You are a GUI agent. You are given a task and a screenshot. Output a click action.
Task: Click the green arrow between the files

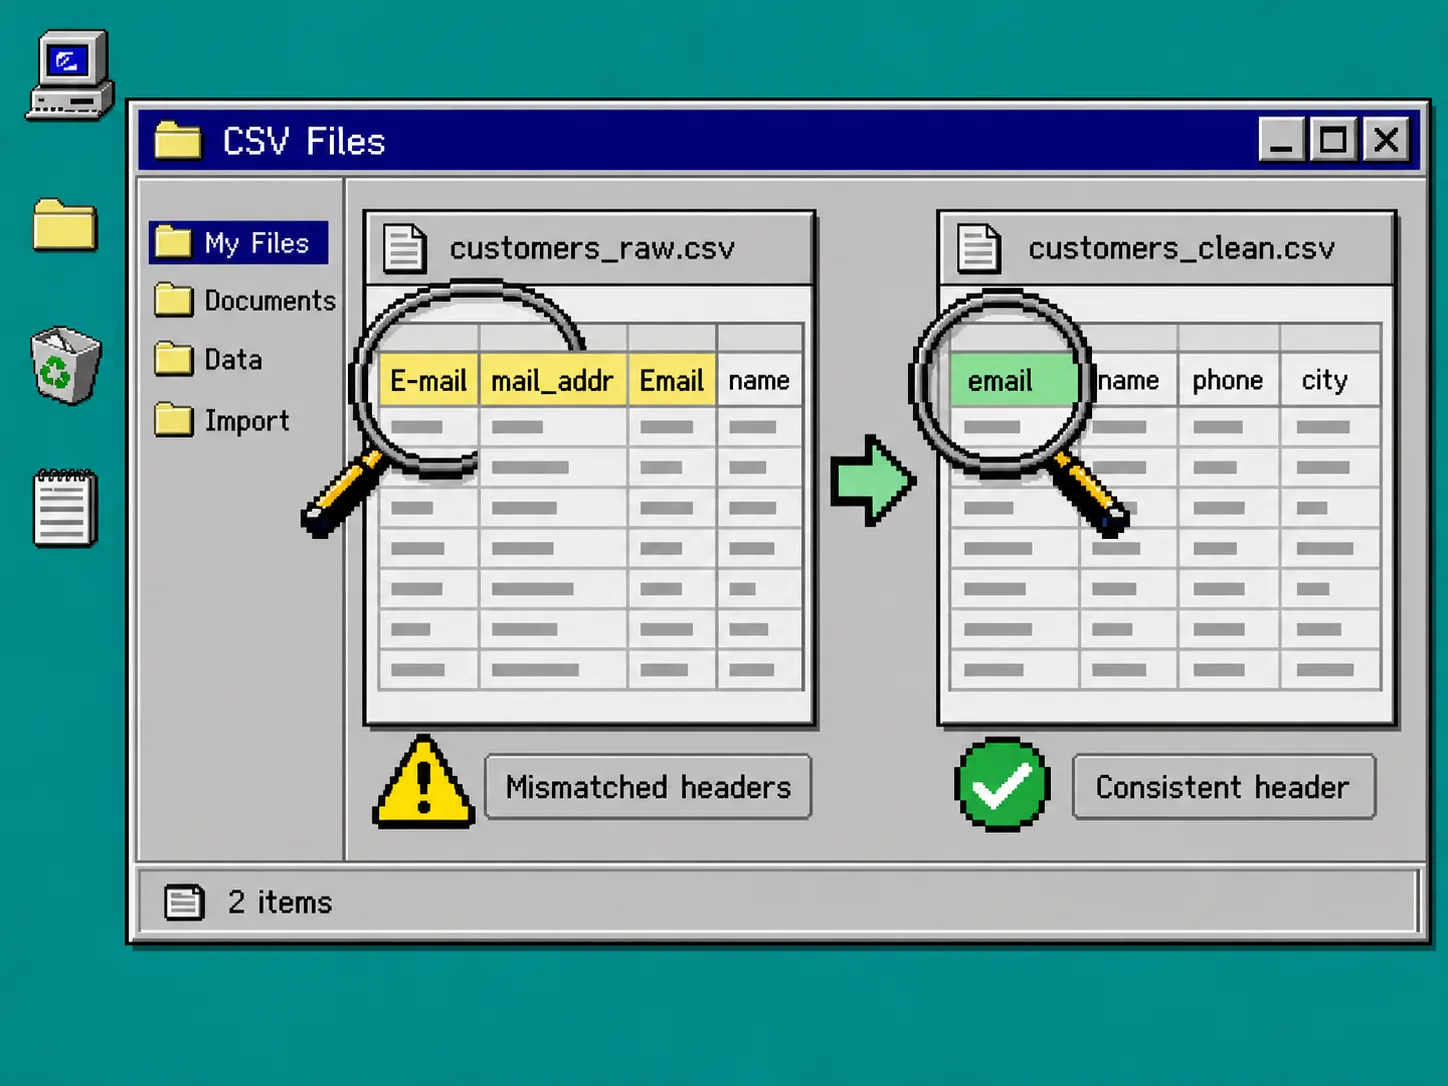pos(872,480)
